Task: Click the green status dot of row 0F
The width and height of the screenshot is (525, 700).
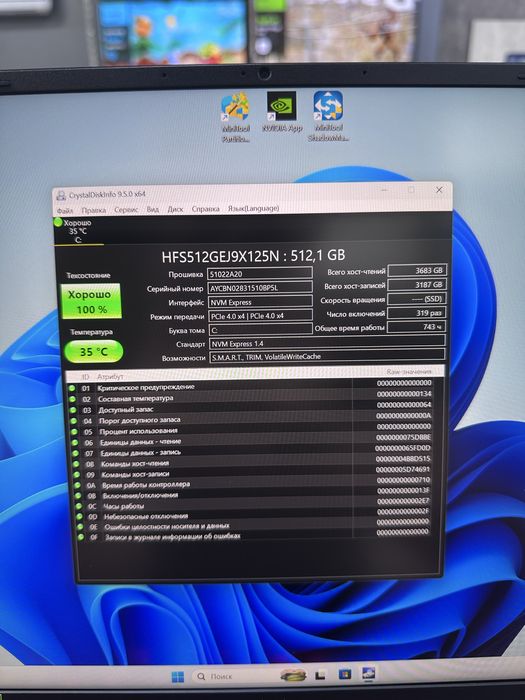Action: pyautogui.click(x=81, y=537)
